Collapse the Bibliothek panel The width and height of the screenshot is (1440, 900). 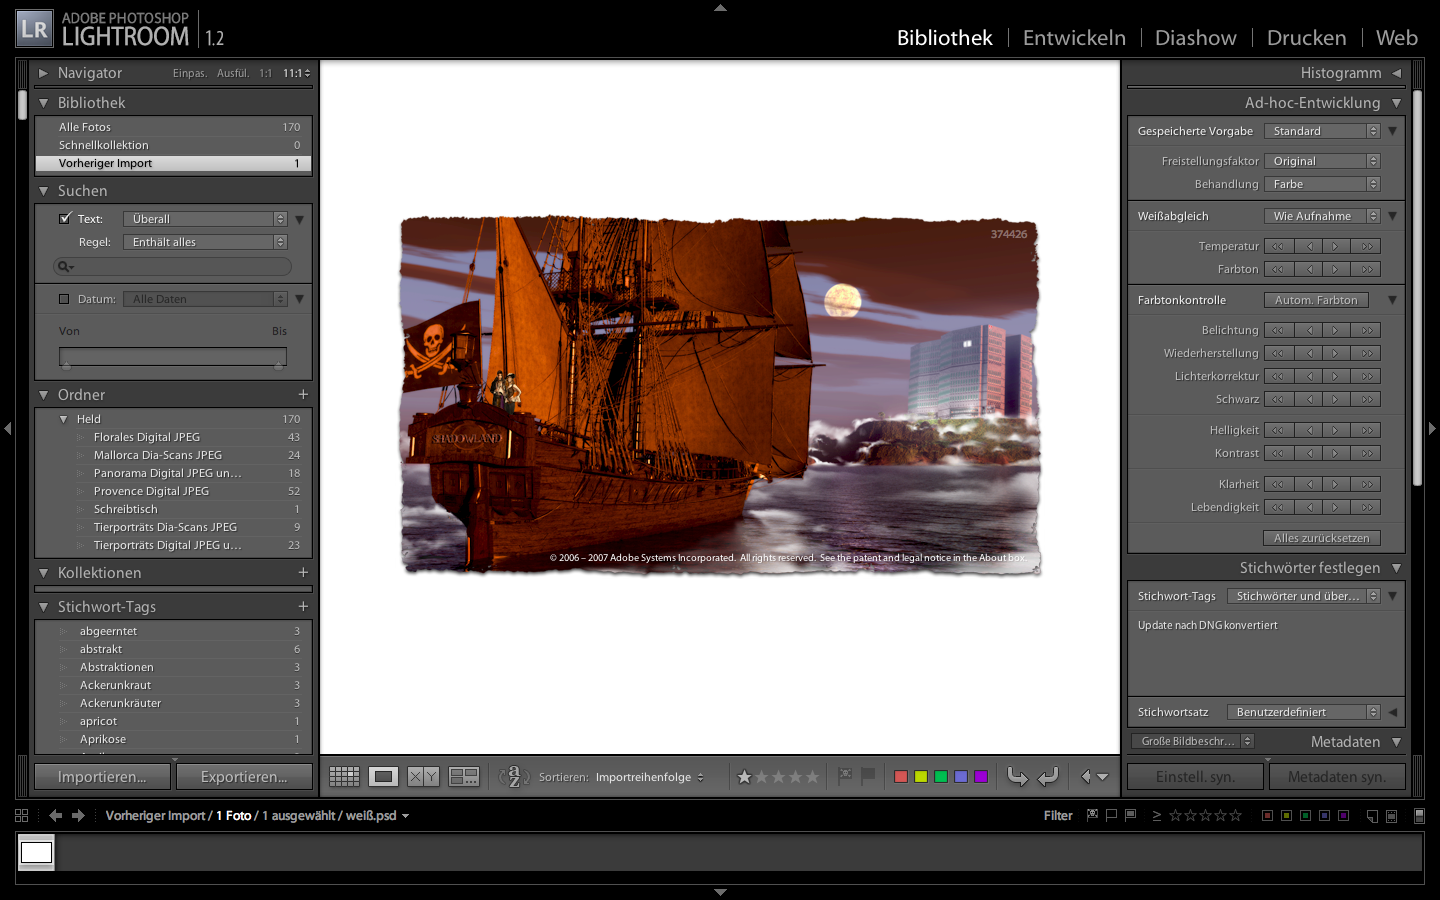(x=43, y=103)
